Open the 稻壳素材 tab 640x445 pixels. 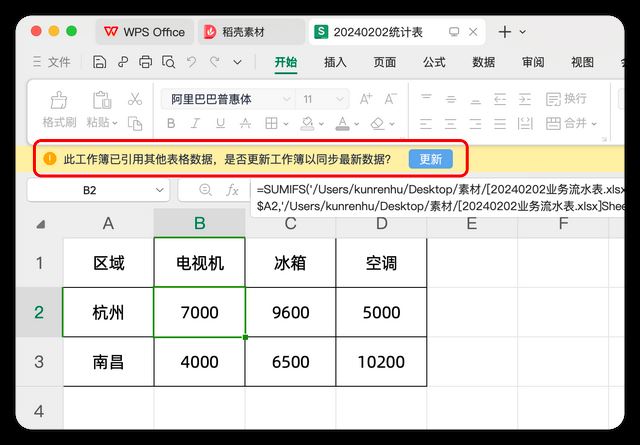point(251,32)
